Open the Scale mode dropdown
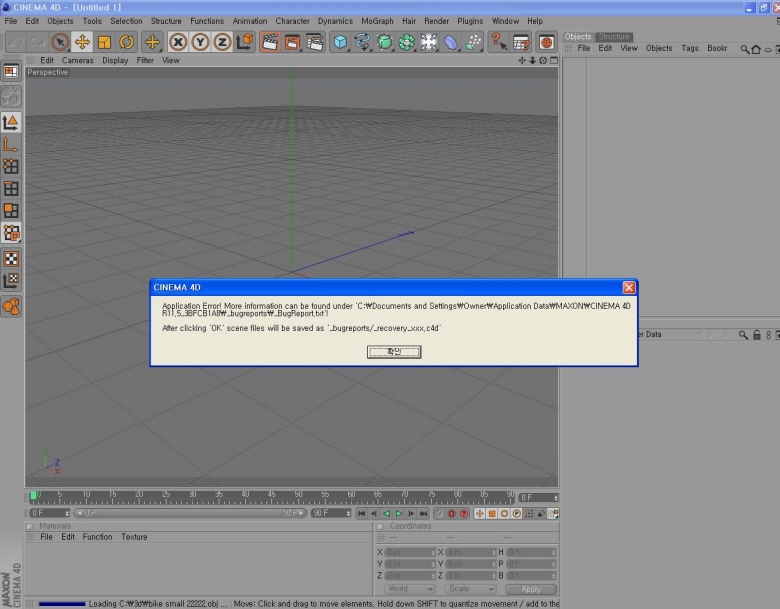780x609 pixels. click(x=471, y=589)
